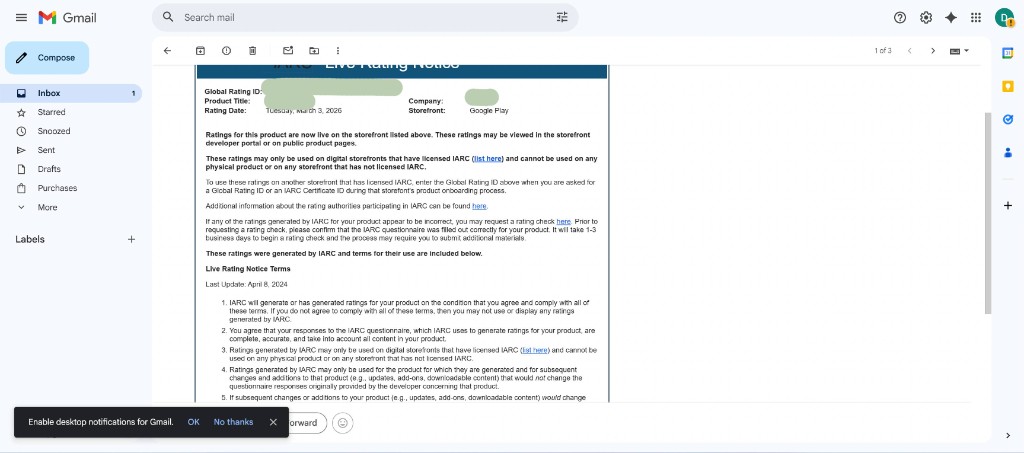Open Gemini sparkle assistant
The image size is (1024, 453).
[x=950, y=17]
